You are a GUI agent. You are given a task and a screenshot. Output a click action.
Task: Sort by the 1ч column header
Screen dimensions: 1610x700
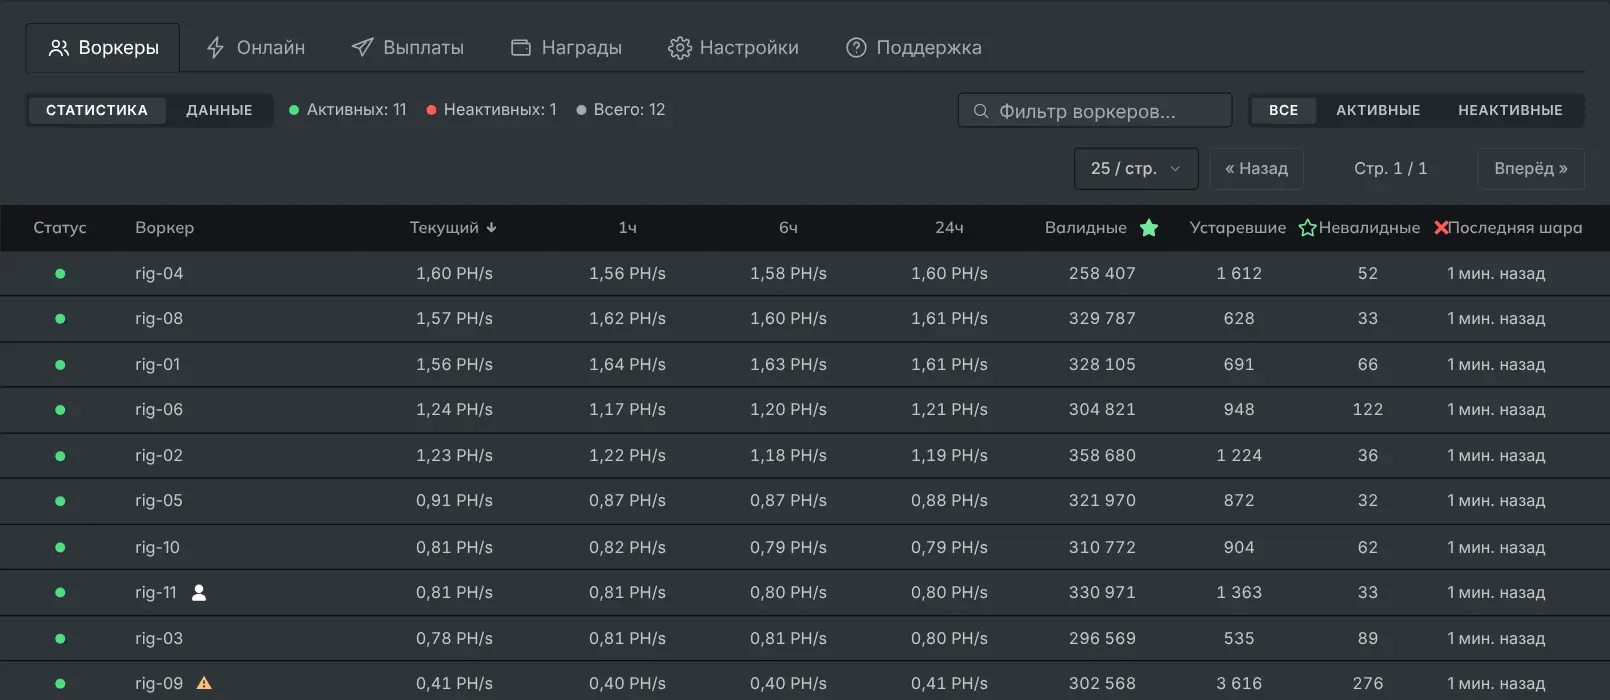tap(627, 228)
